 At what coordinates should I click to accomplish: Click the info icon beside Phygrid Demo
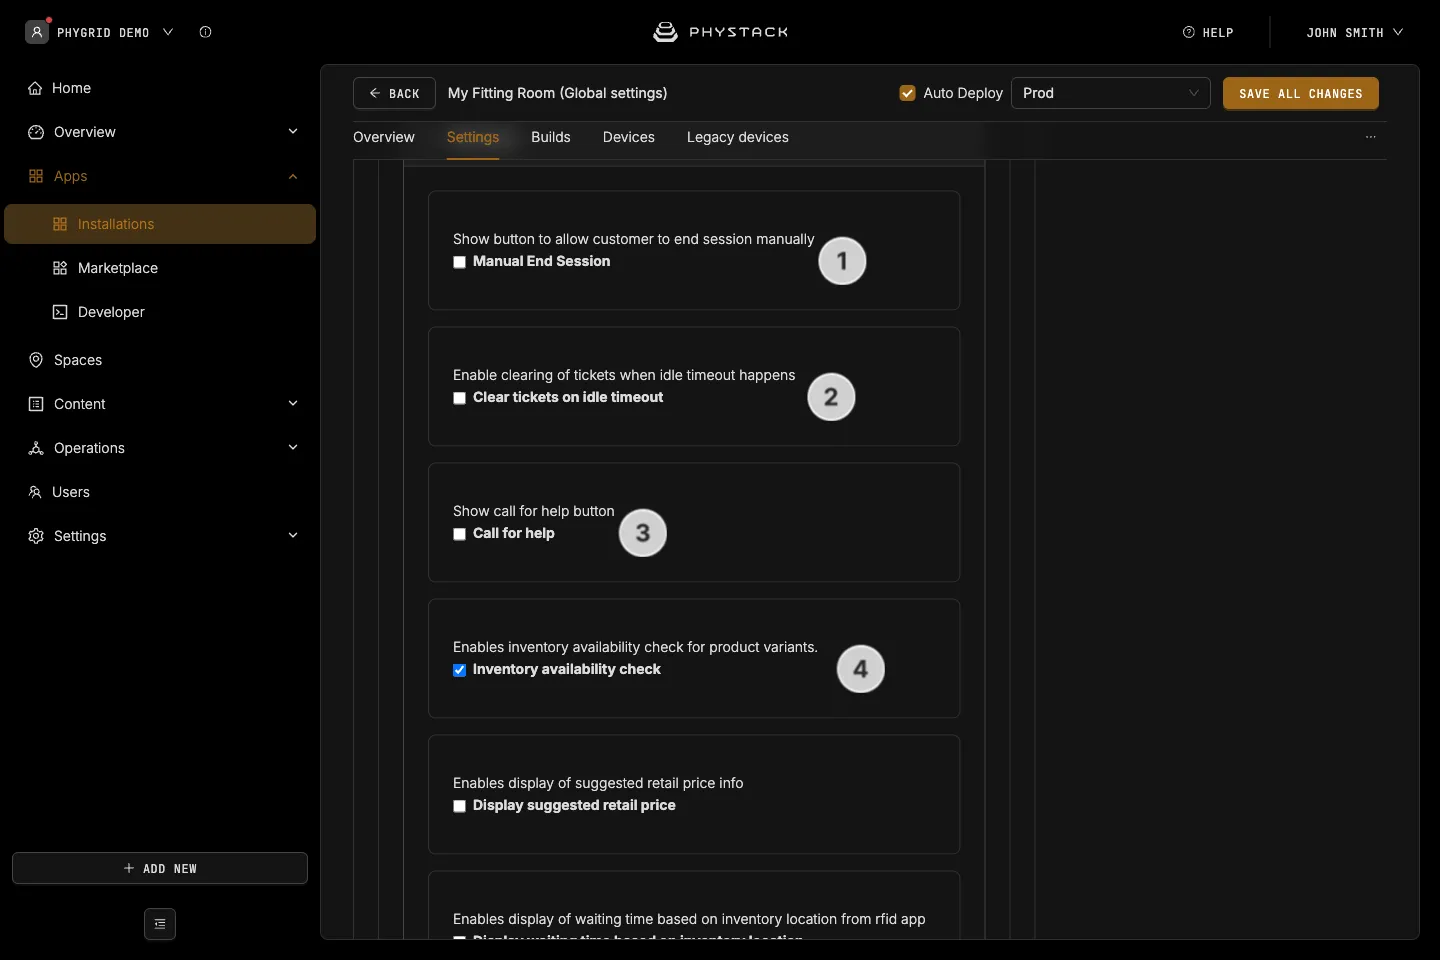[205, 32]
